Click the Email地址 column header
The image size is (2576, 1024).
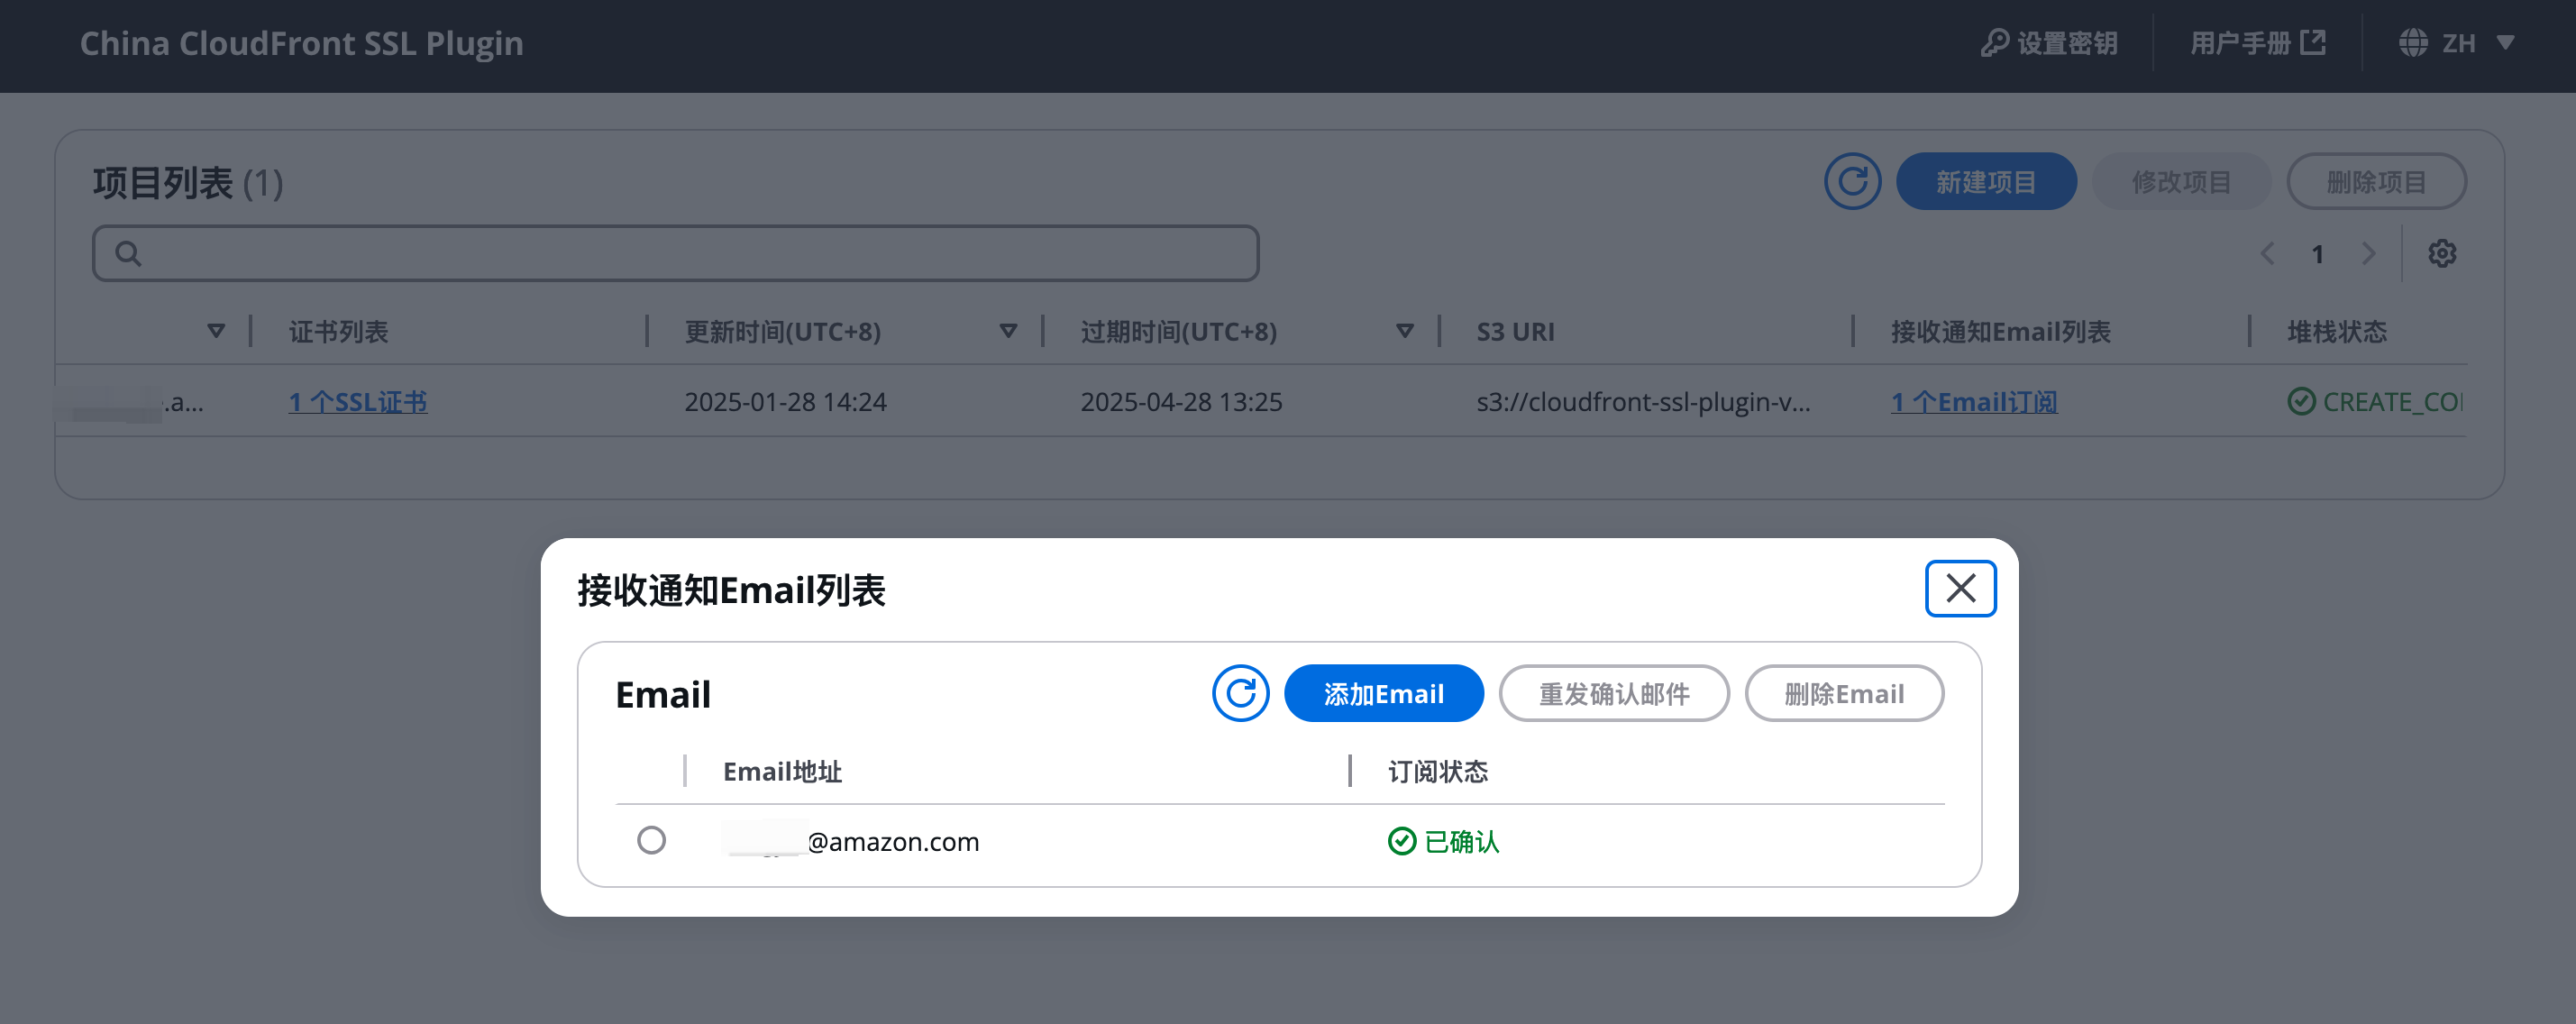click(x=782, y=771)
